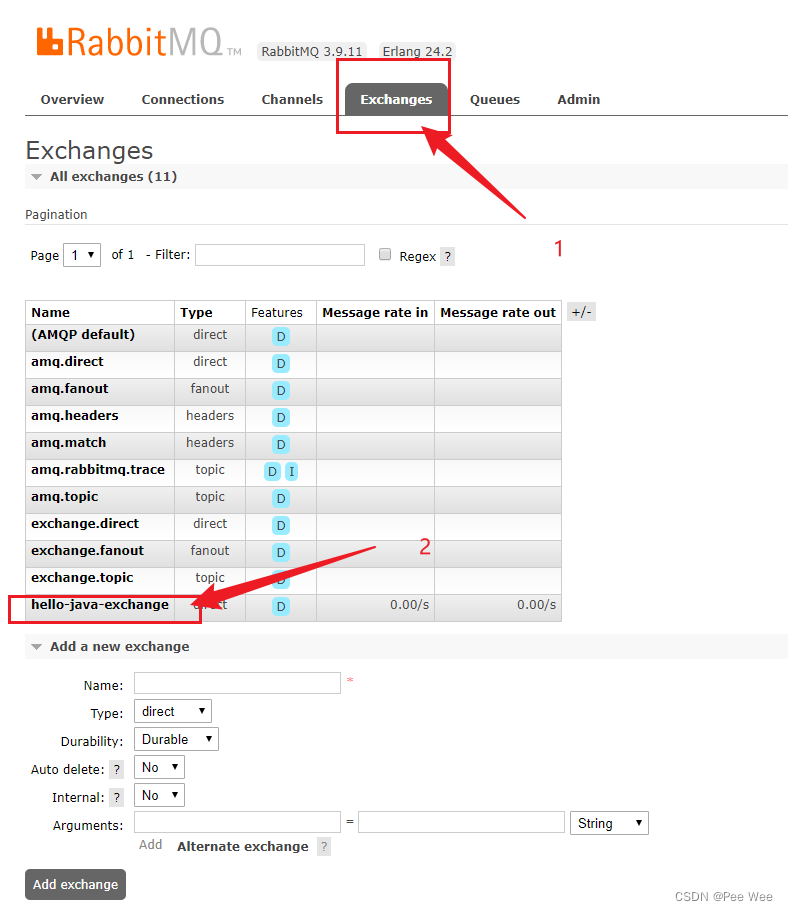The image size is (788, 911).
Task: Open the amq.direct exchange
Action: tap(67, 362)
